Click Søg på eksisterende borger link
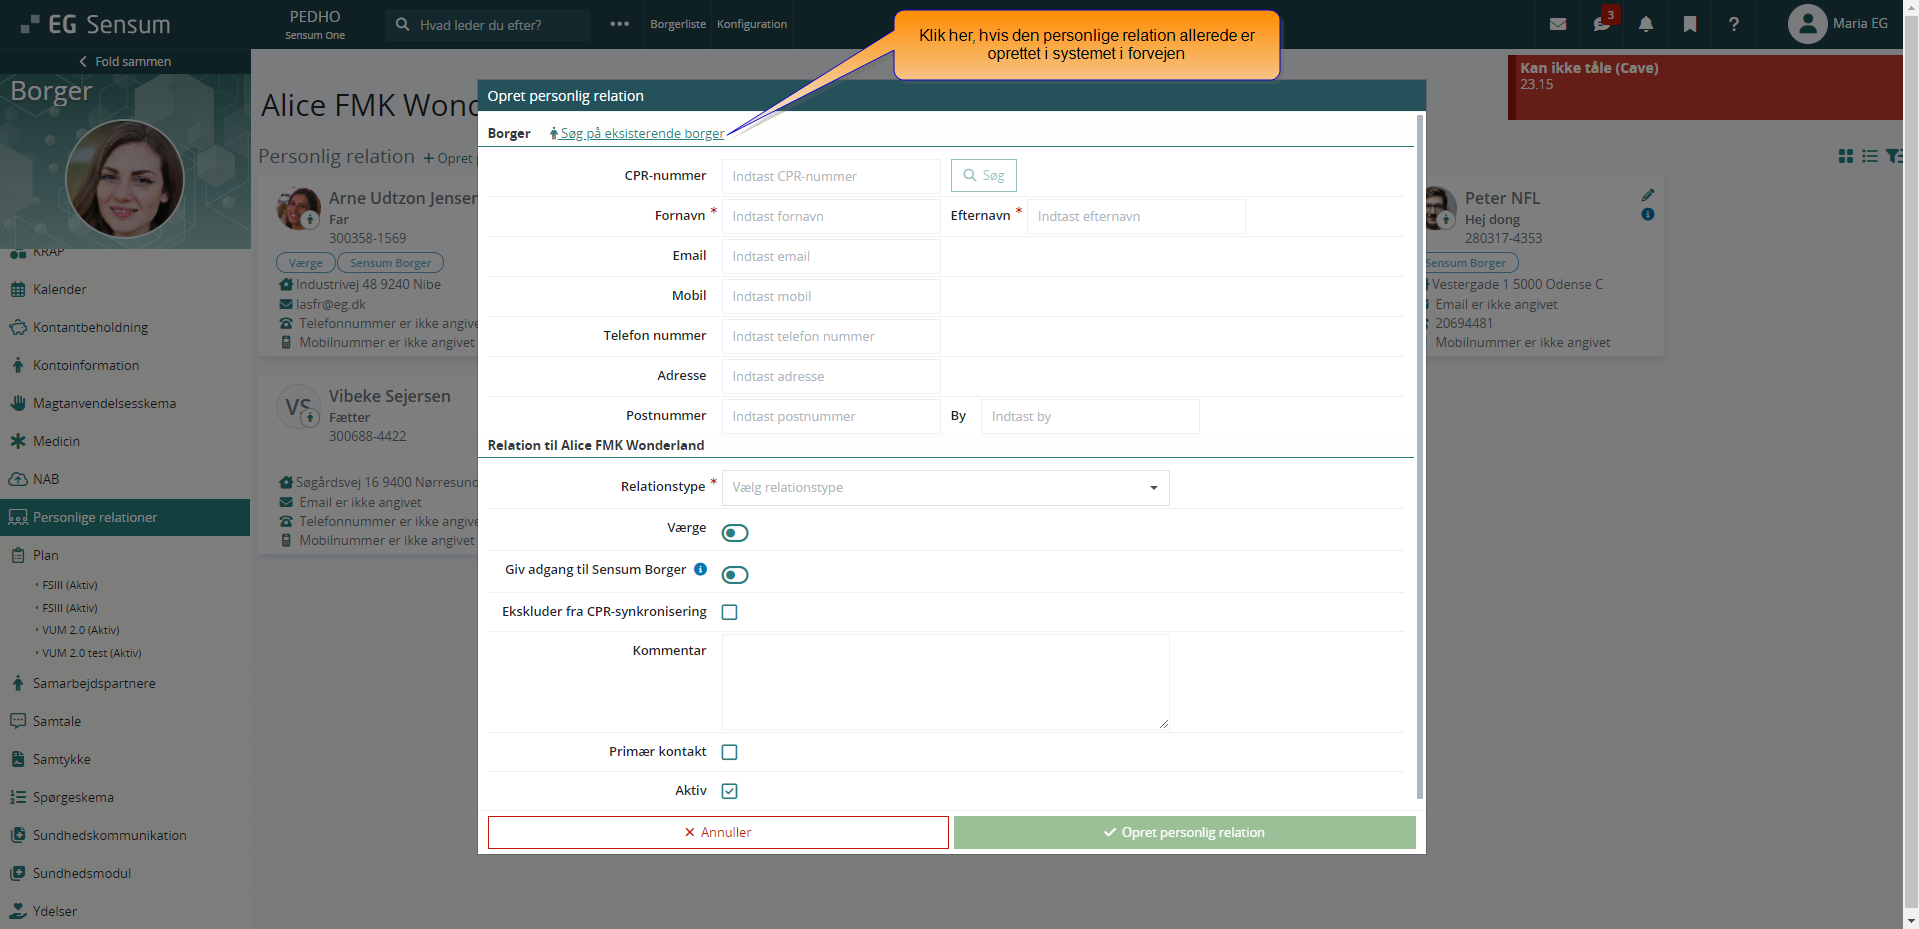 pyautogui.click(x=641, y=133)
